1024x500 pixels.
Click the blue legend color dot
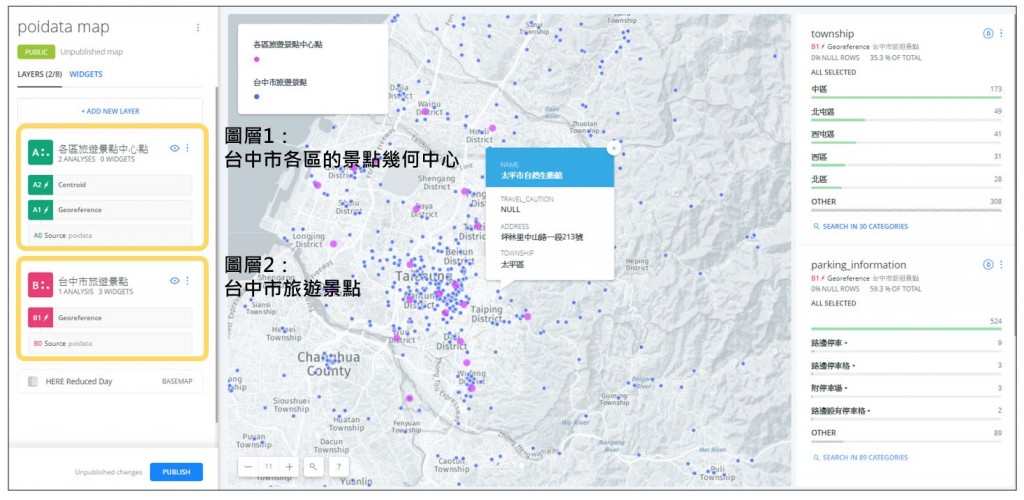[x=256, y=97]
